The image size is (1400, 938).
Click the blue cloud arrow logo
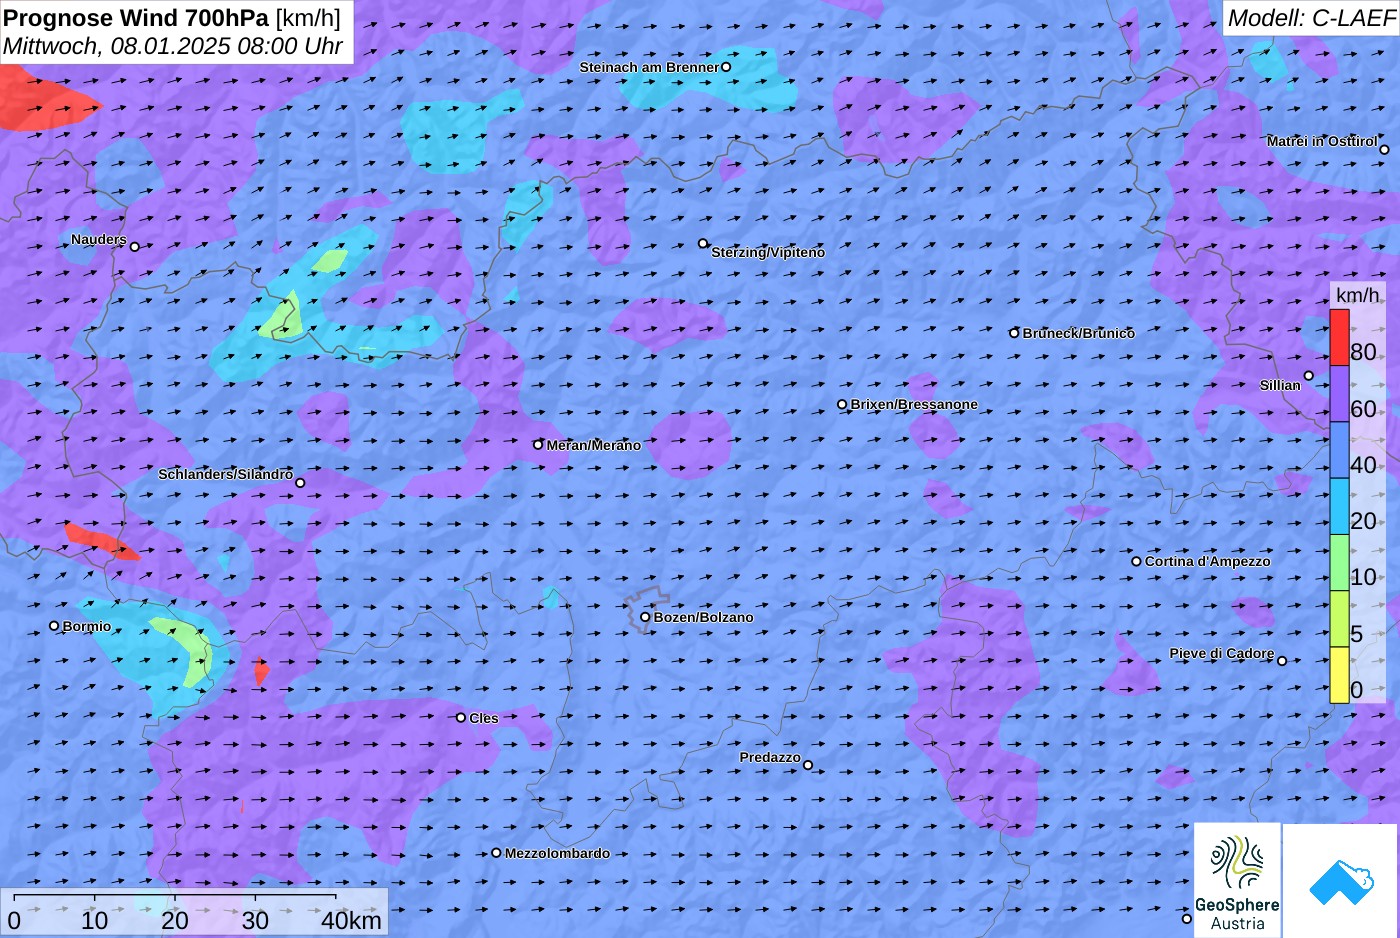tap(1341, 881)
